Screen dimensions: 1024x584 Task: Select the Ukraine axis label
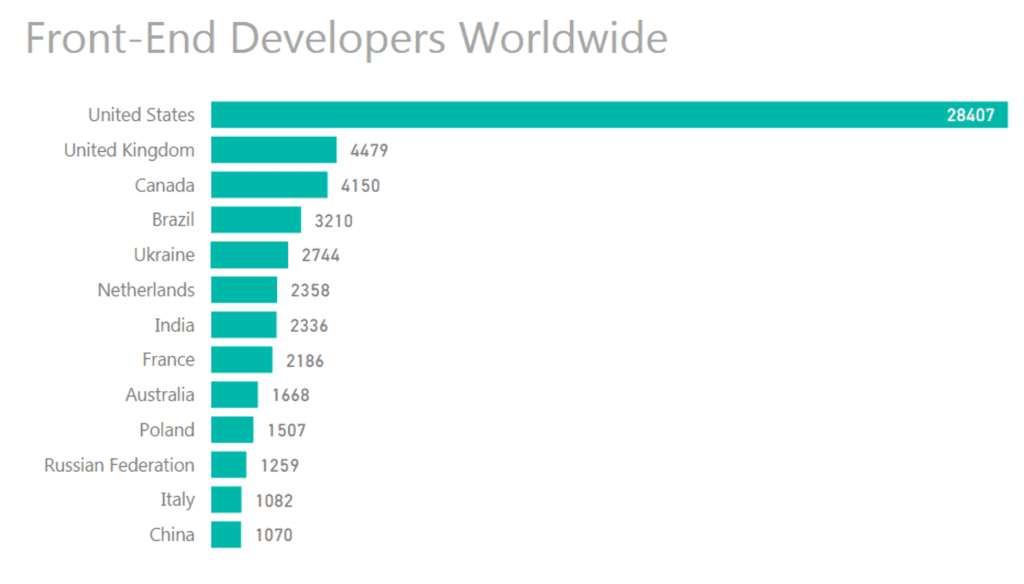164,254
